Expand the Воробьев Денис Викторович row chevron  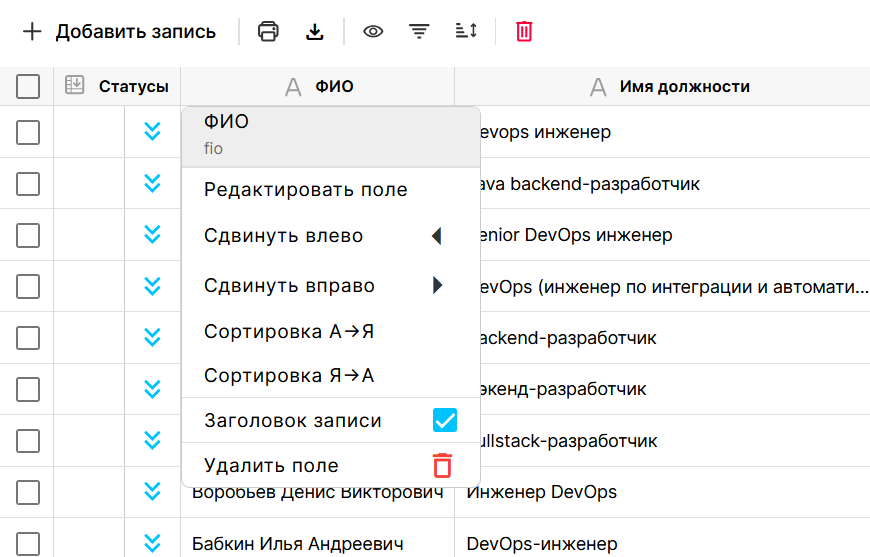coord(152,491)
